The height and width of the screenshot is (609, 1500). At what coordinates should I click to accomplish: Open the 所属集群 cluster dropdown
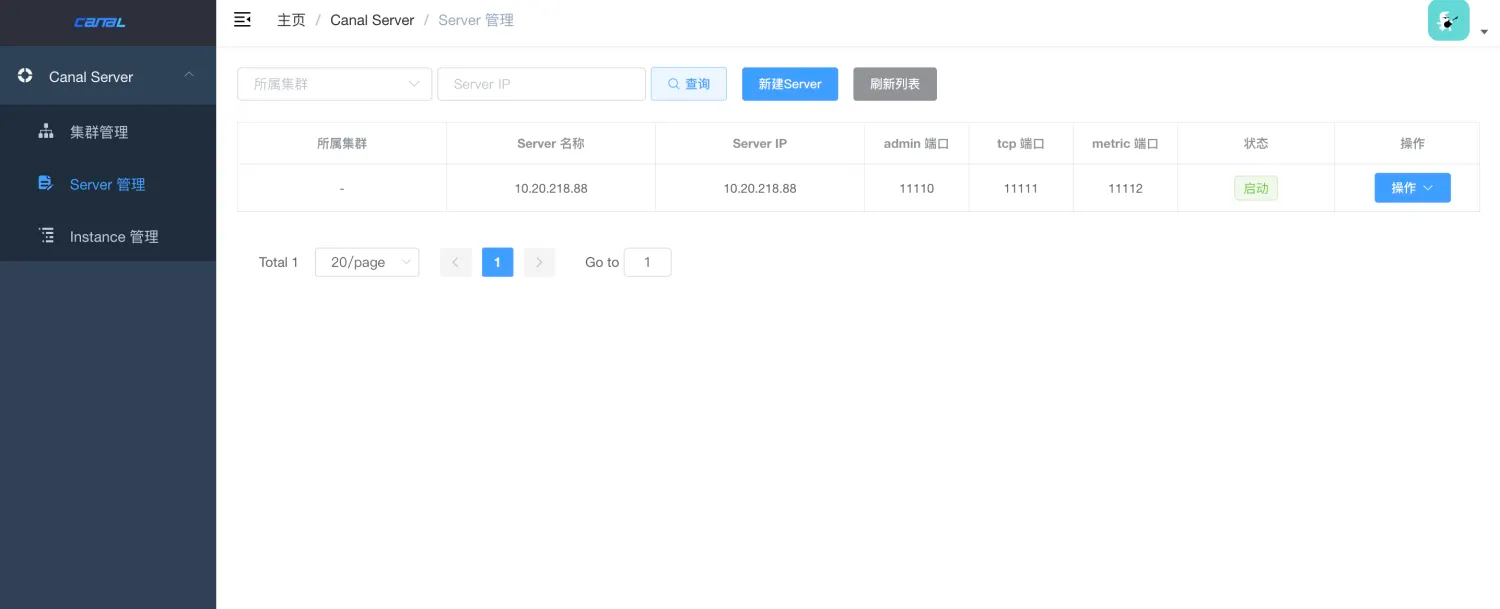pos(334,84)
